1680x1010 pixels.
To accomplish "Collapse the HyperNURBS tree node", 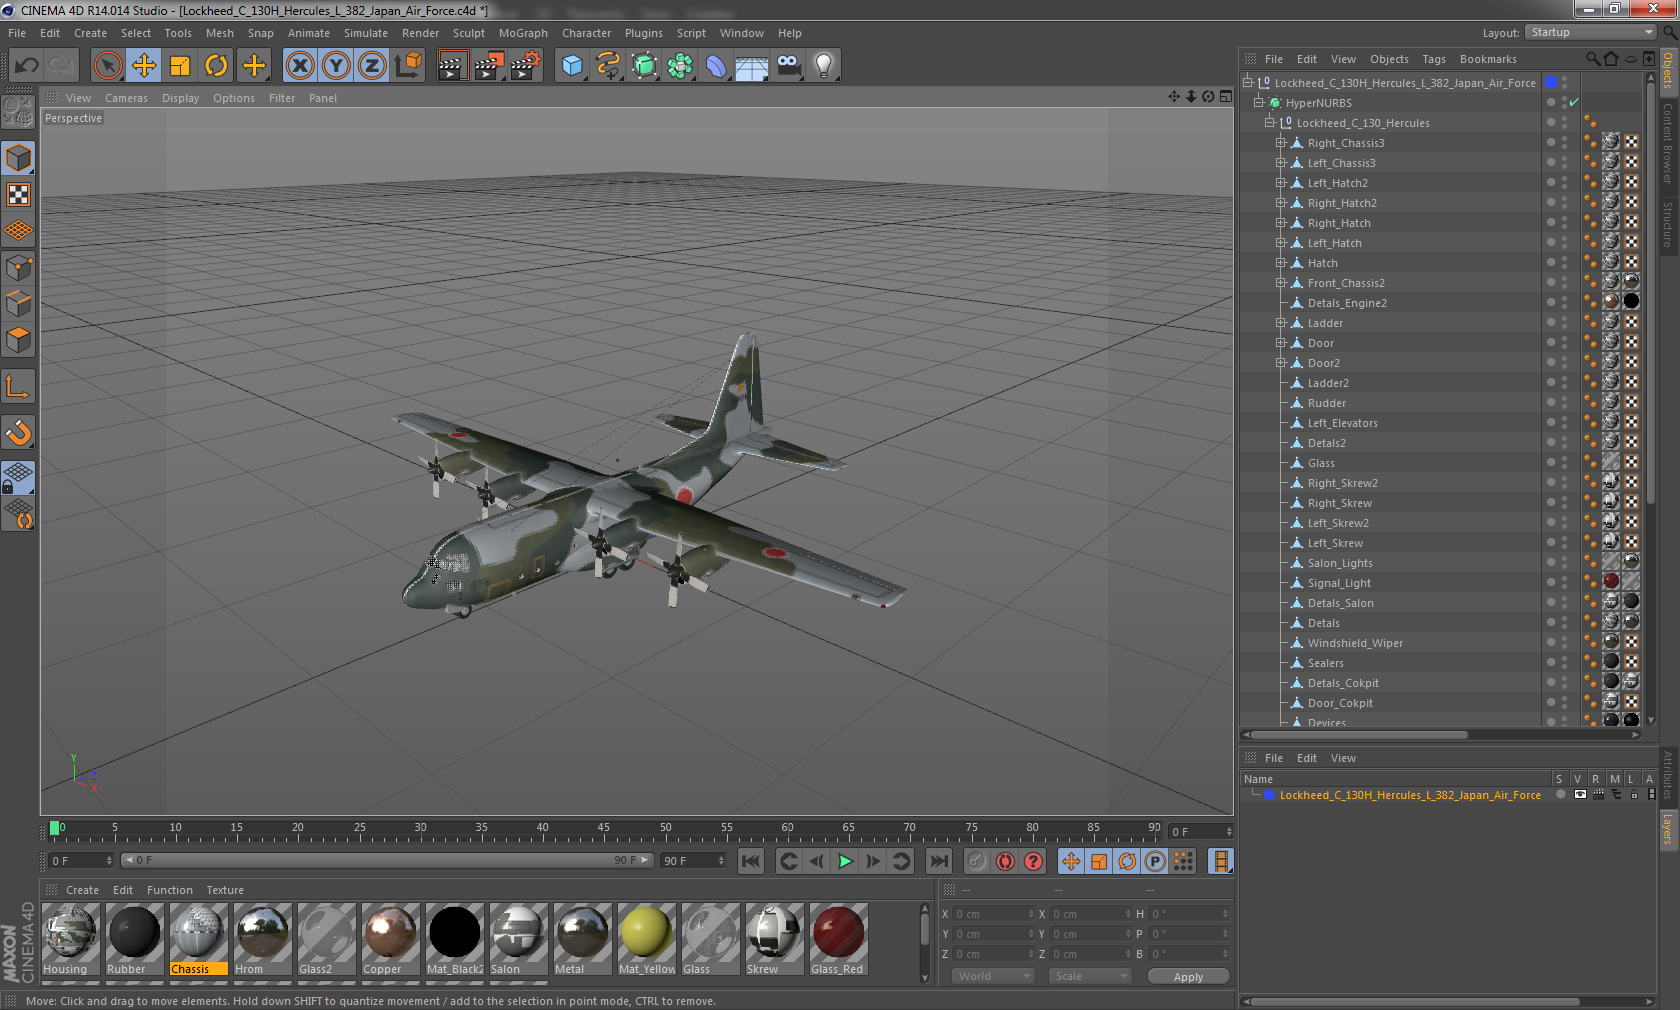I will [1259, 103].
